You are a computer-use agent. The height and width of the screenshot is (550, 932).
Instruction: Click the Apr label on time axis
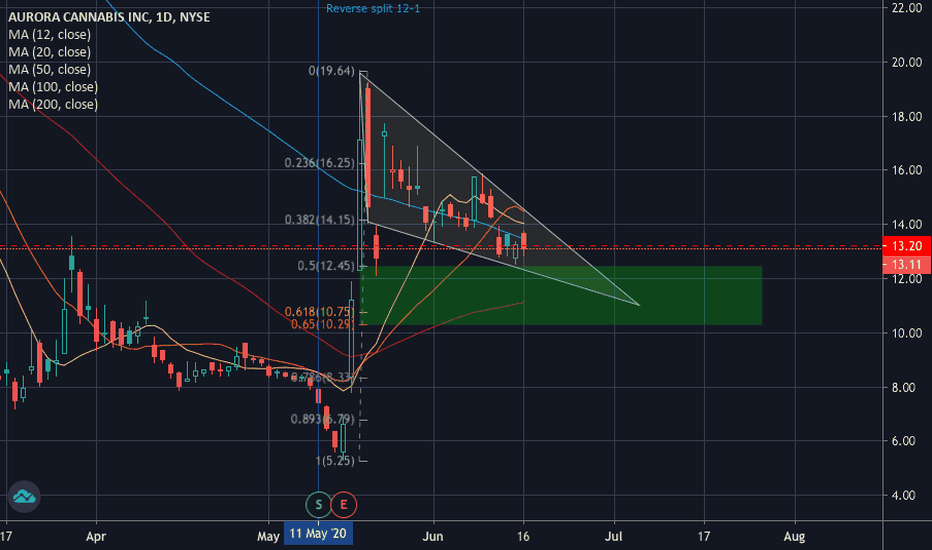coord(96,536)
